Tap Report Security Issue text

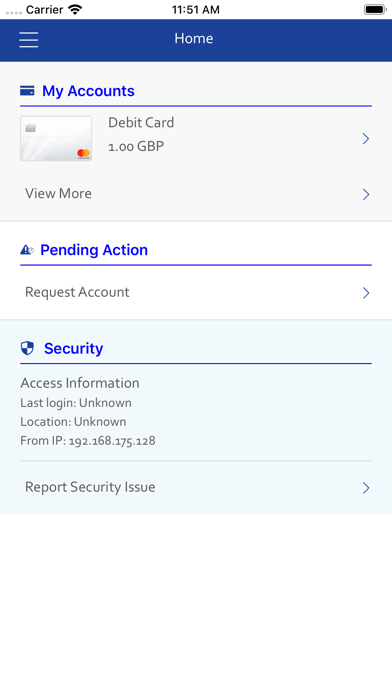(x=90, y=487)
